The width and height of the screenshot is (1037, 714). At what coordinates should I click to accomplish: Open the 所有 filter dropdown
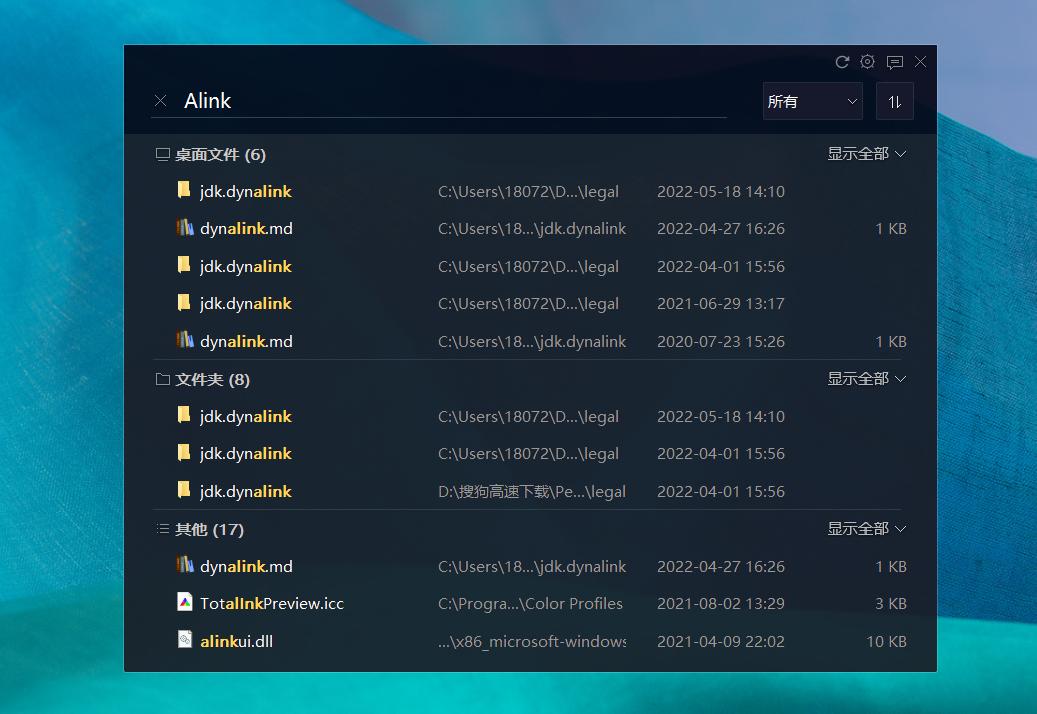click(813, 101)
